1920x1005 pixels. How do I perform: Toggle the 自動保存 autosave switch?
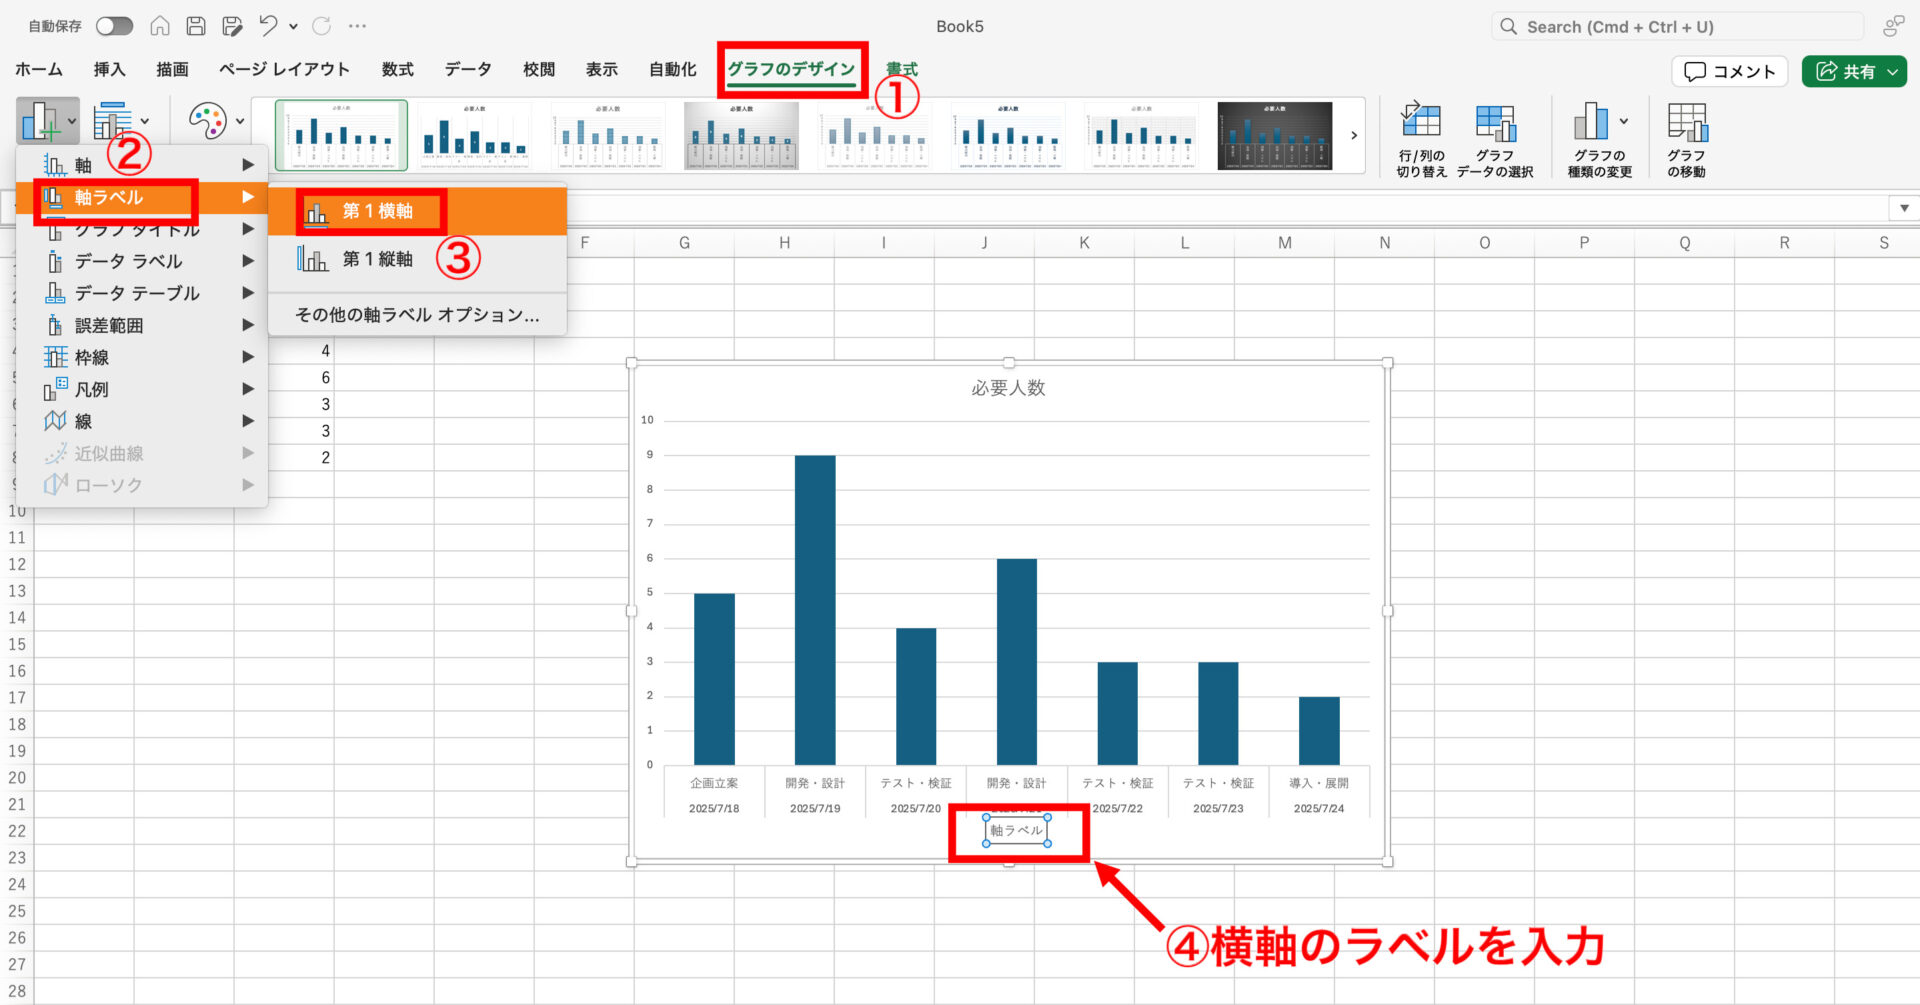point(114,26)
